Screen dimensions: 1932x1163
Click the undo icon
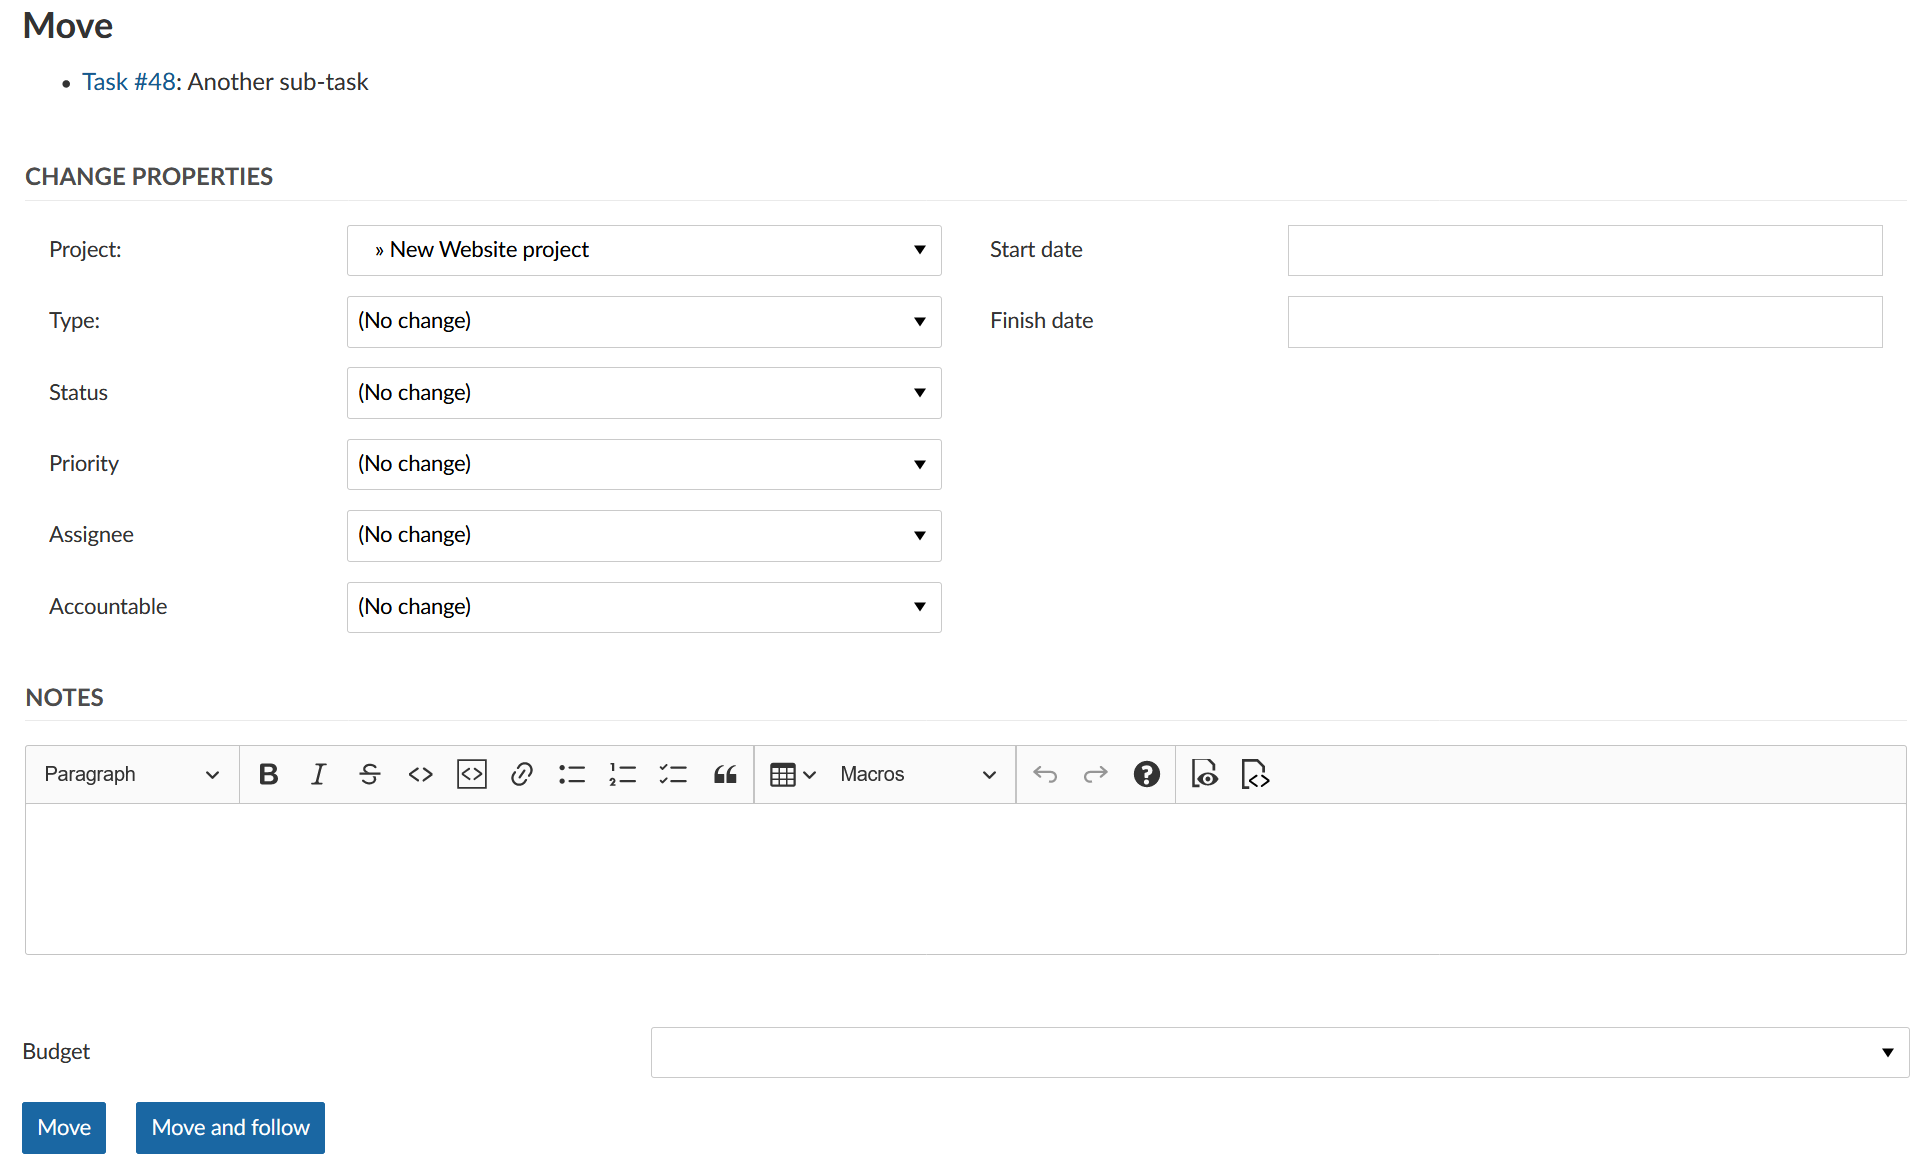1046,773
